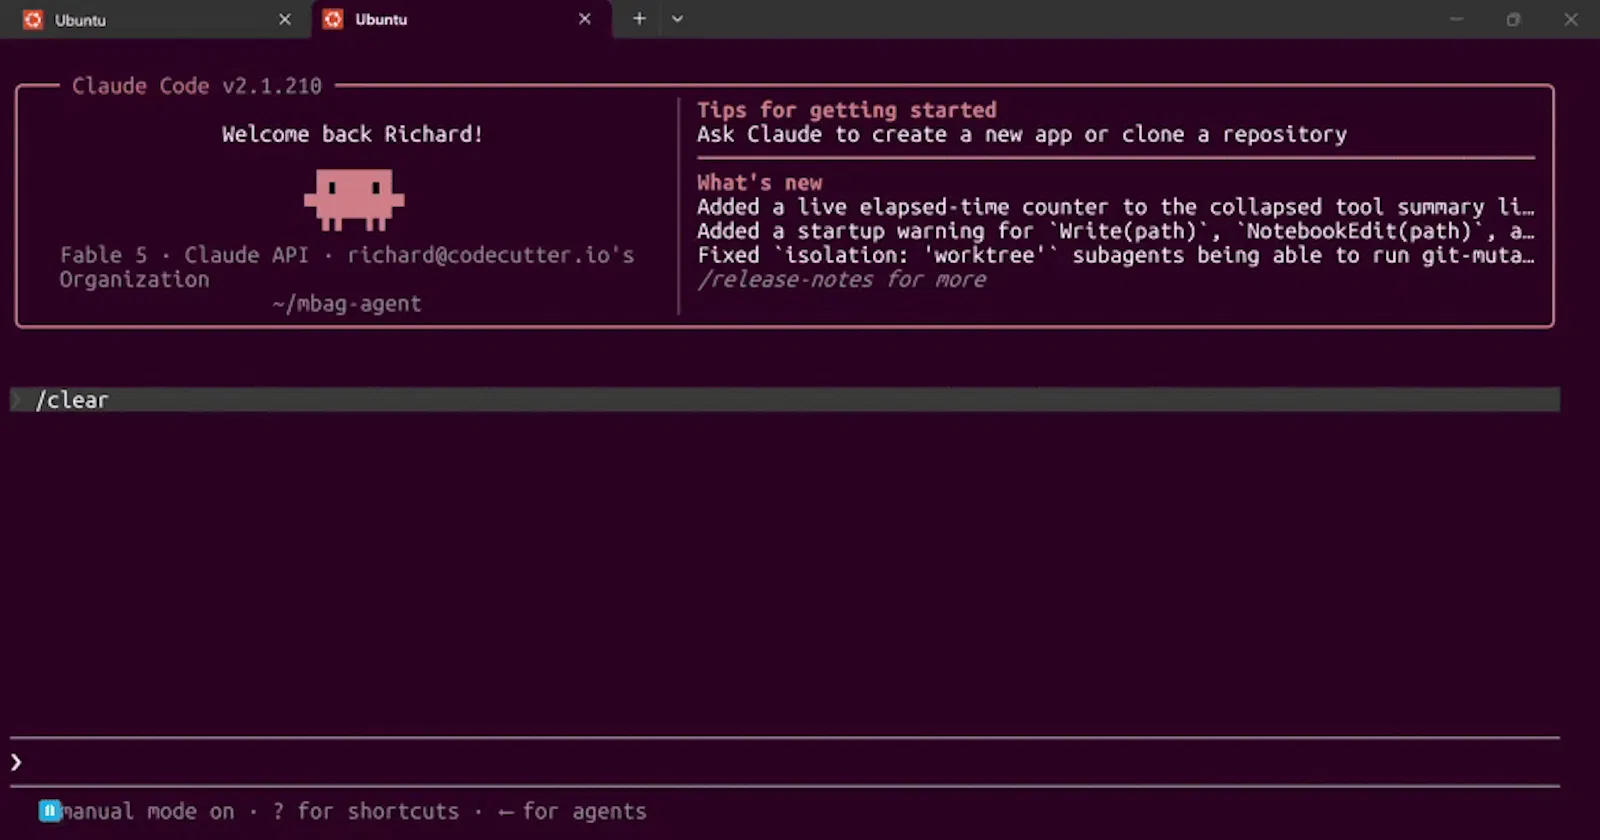Click 'Fable 5 · Claude API' account line

coord(347,255)
